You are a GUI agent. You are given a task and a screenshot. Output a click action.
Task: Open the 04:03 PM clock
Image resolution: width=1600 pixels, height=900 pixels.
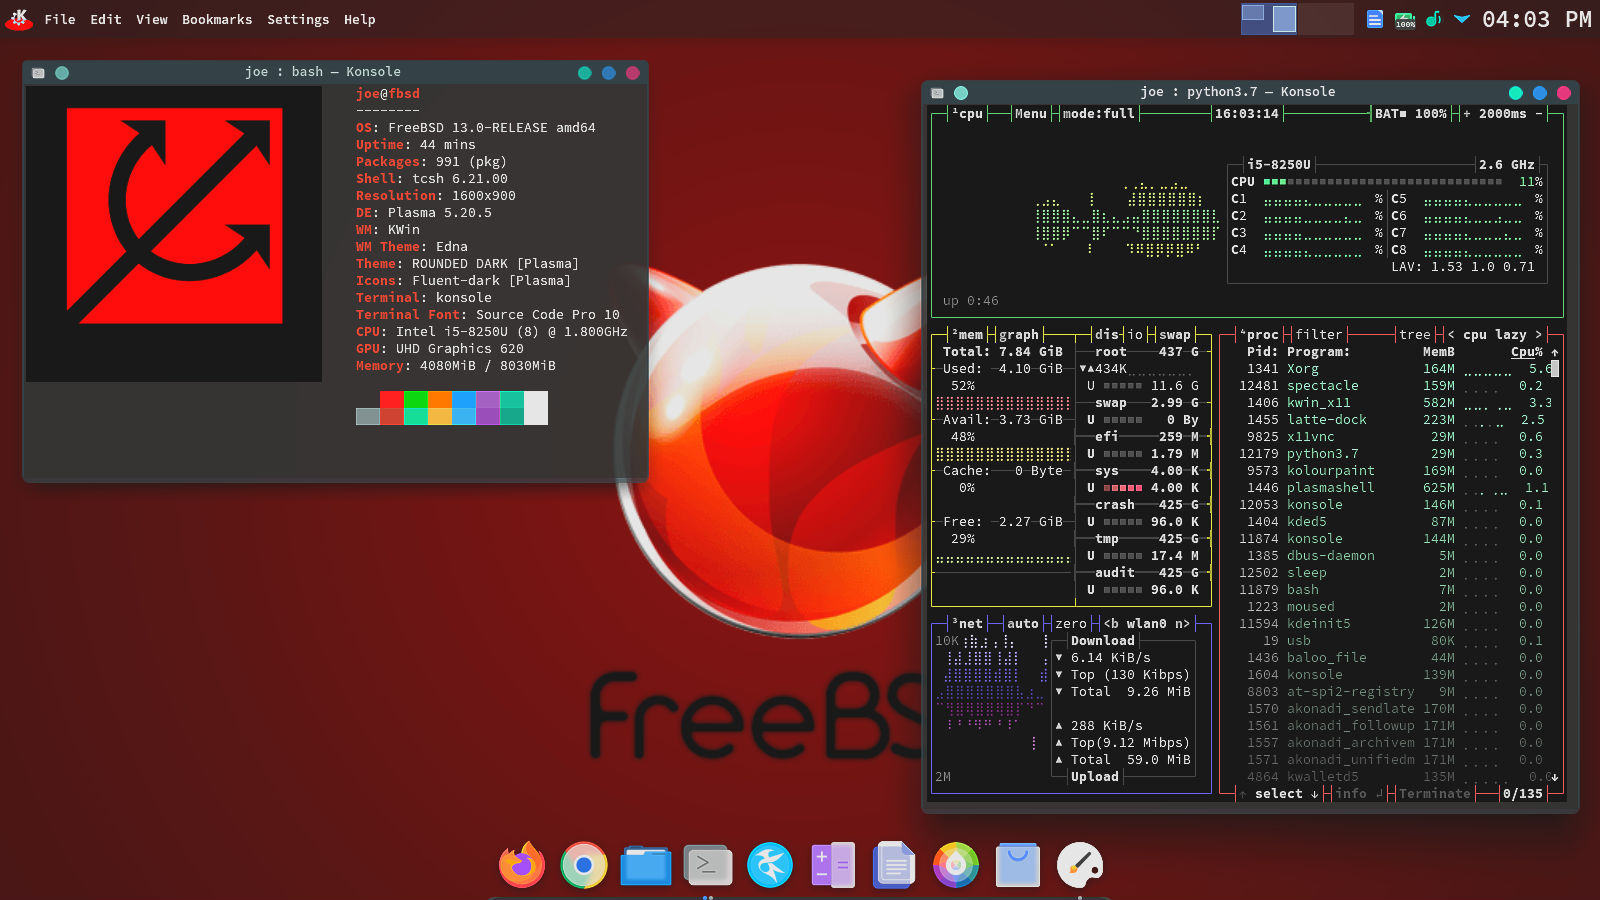(x=1536, y=19)
